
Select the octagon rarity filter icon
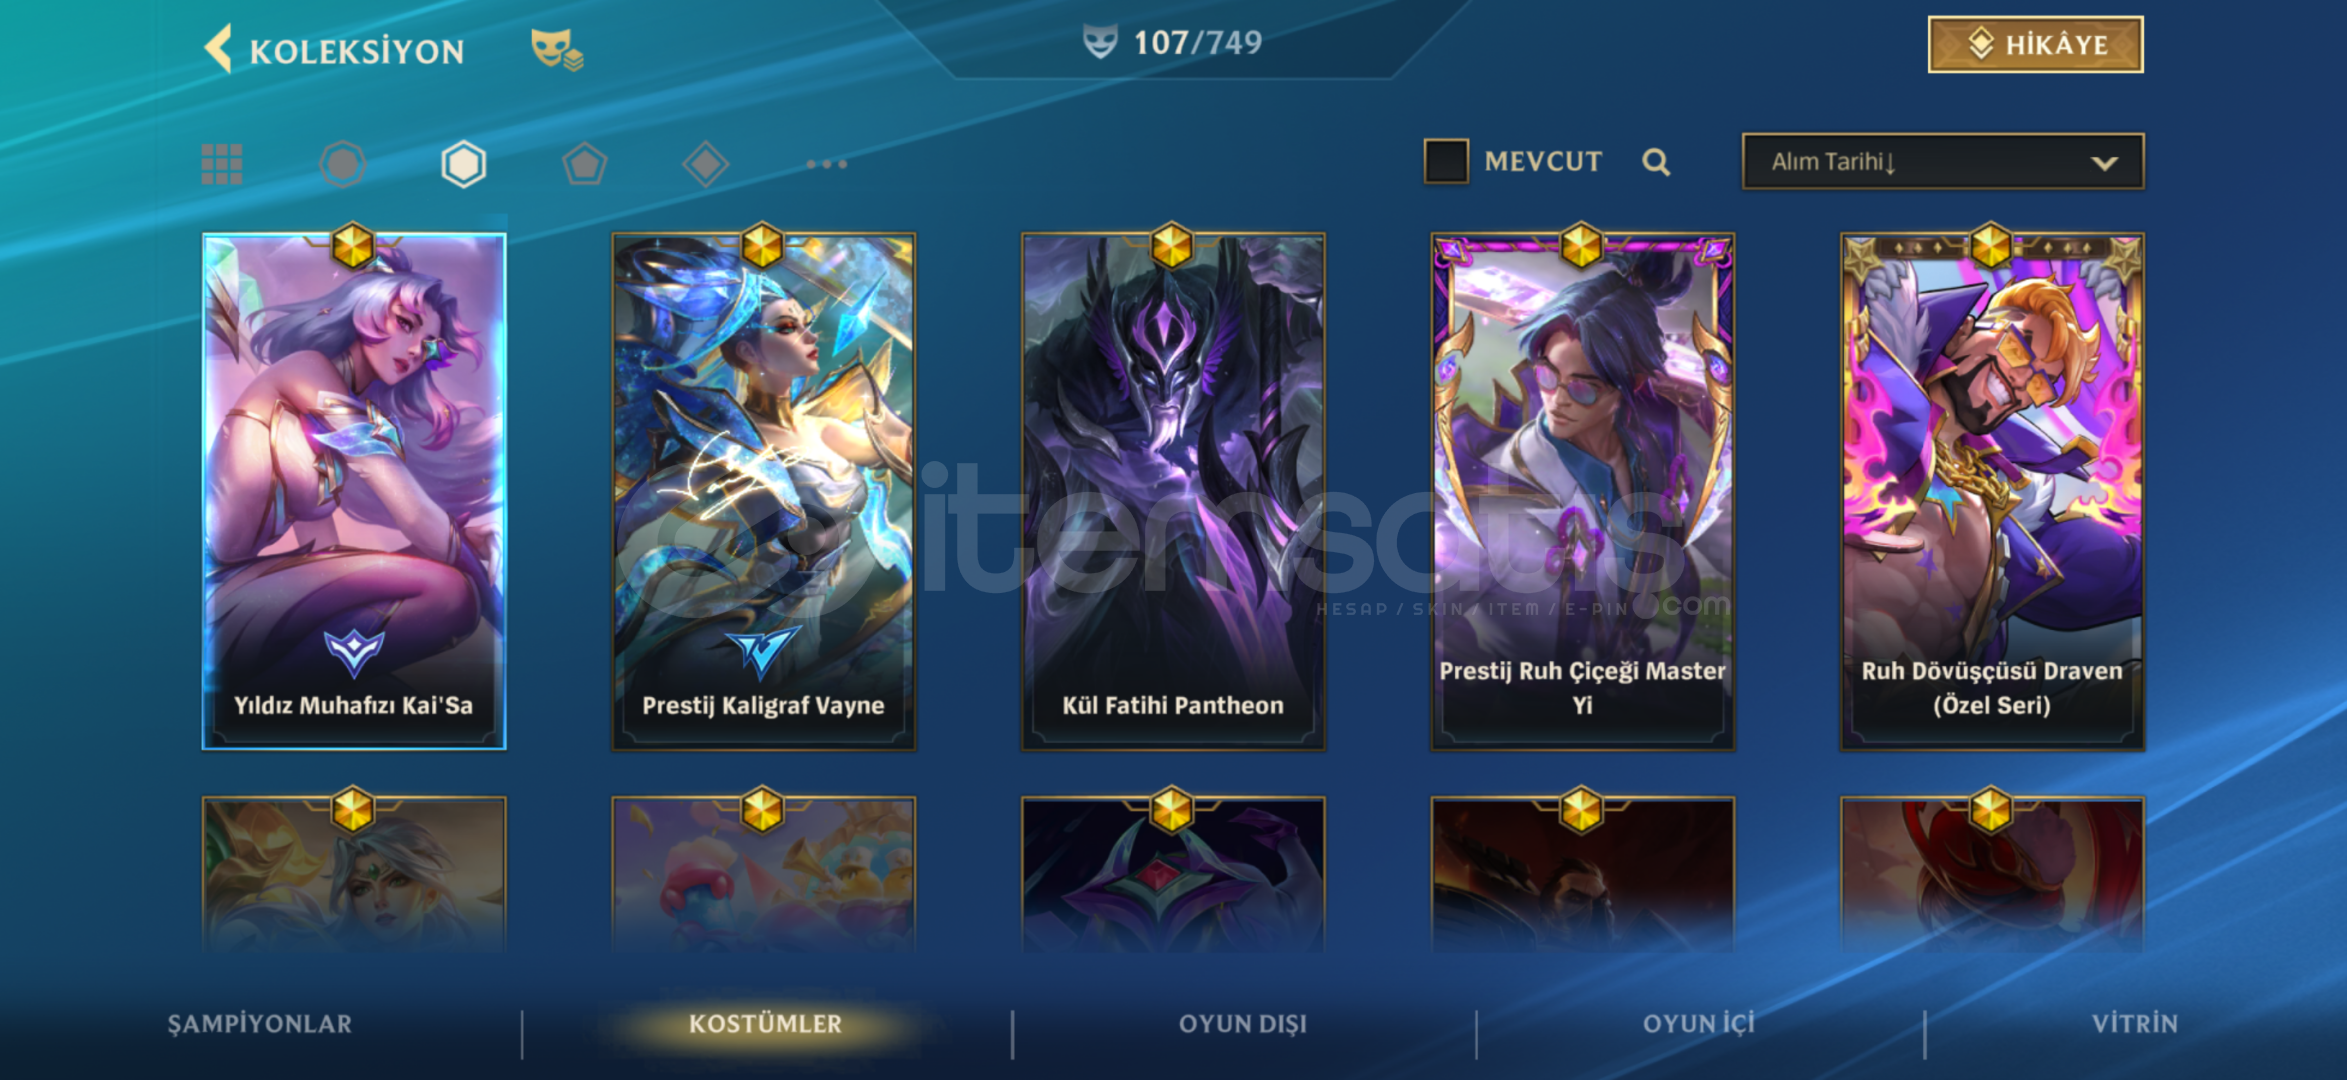pos(343,164)
